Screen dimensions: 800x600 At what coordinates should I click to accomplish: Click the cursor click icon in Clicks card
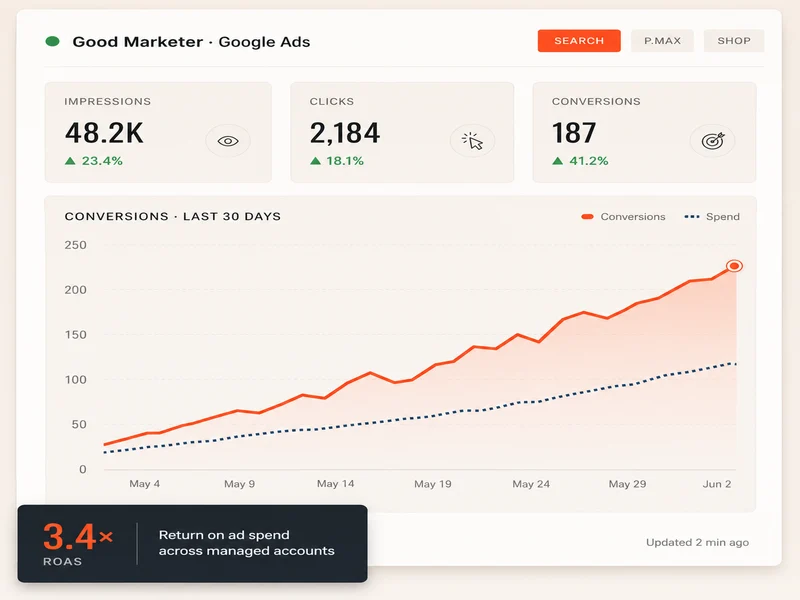472,141
